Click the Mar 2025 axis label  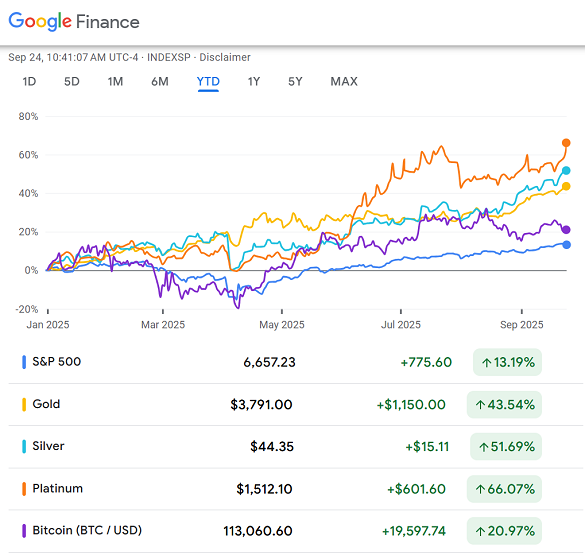pos(163,324)
